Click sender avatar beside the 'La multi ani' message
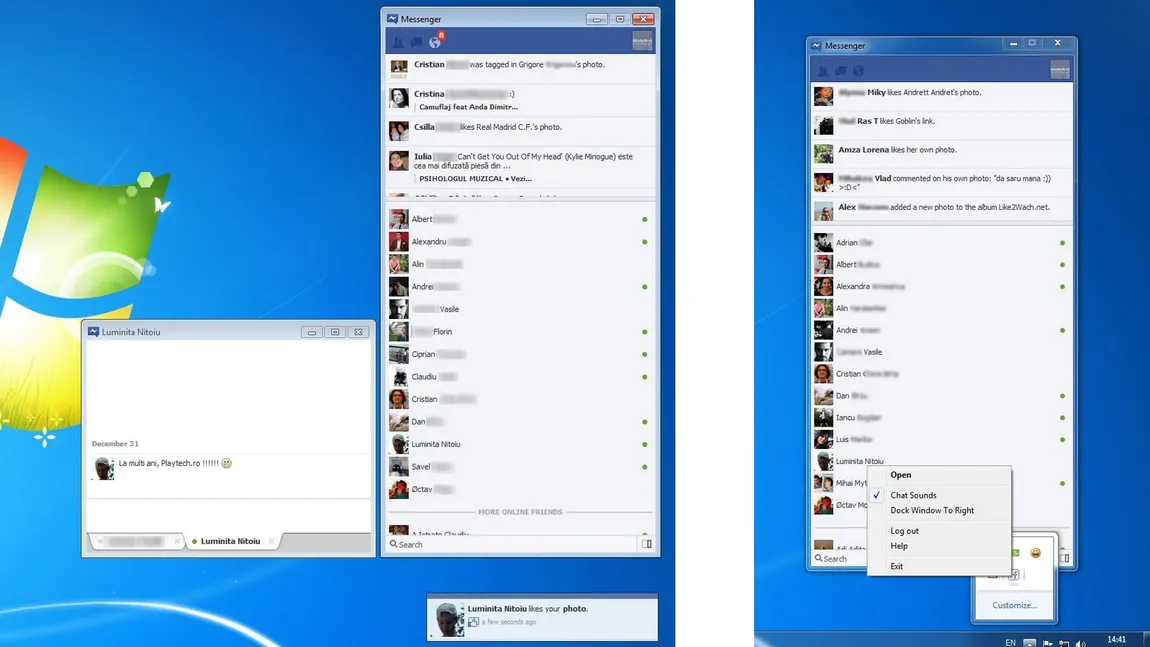The width and height of the screenshot is (1150, 647). click(104, 468)
